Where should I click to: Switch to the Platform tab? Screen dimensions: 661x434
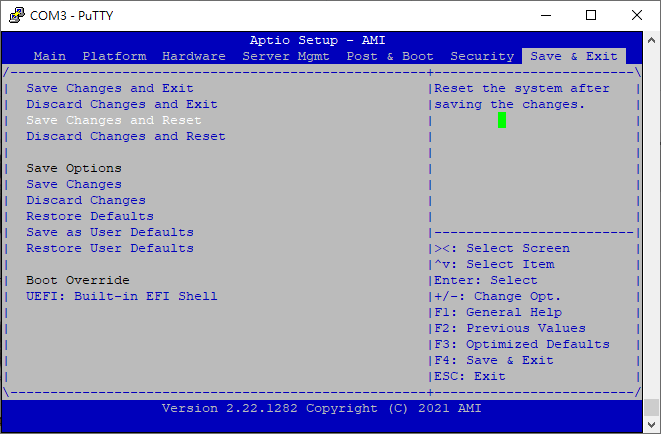114,56
